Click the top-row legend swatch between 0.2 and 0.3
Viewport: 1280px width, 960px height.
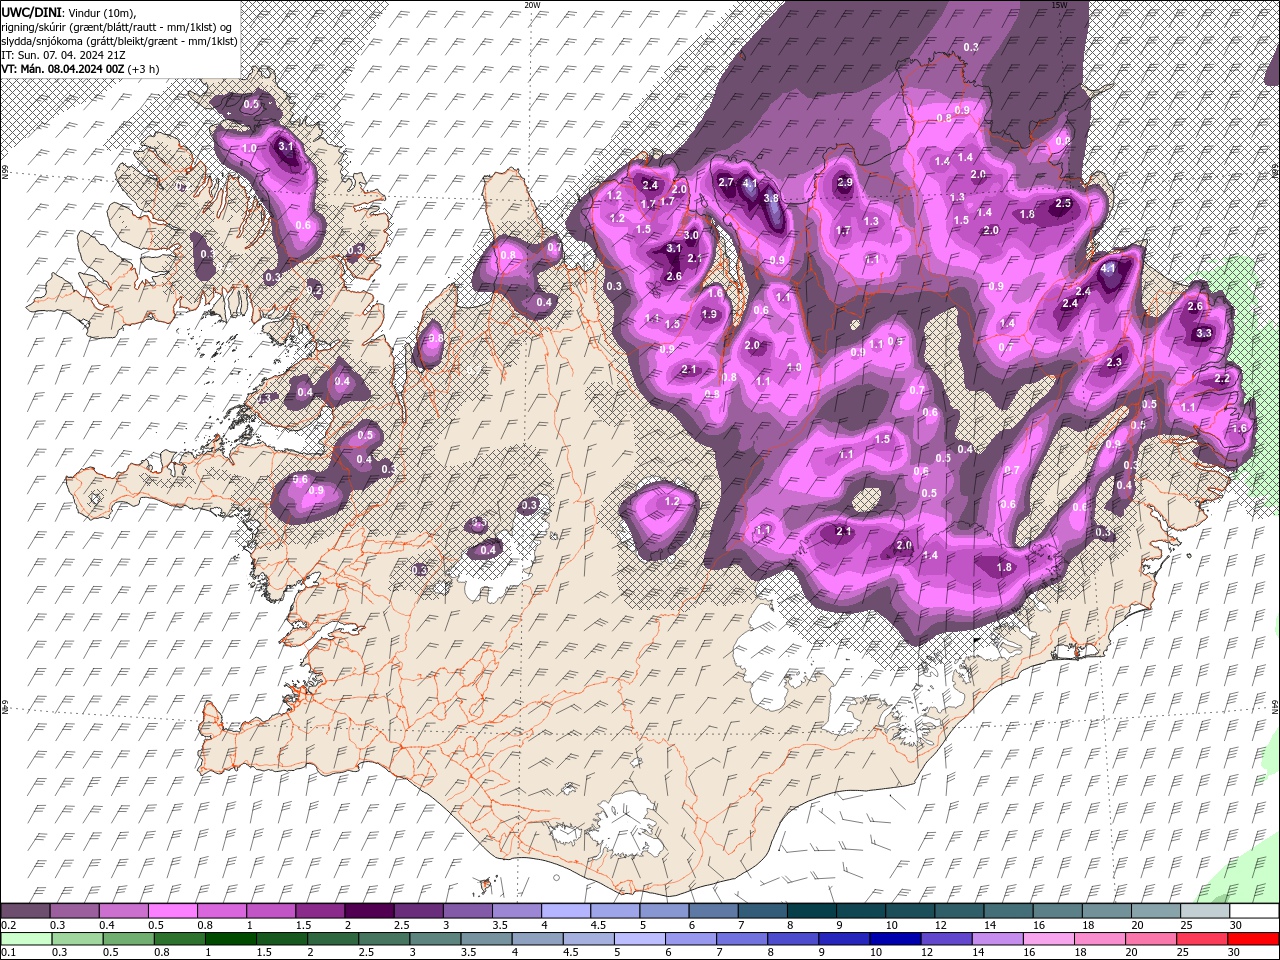coord(25,911)
